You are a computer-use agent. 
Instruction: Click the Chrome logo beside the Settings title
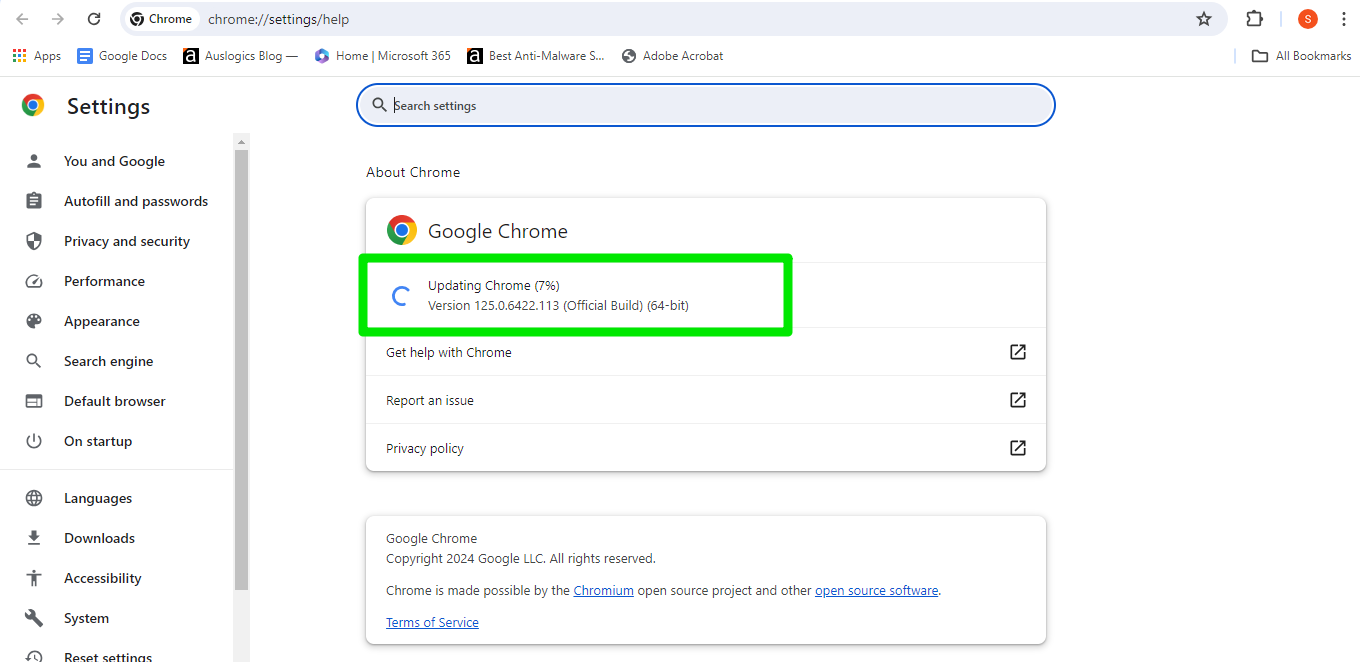(x=33, y=105)
